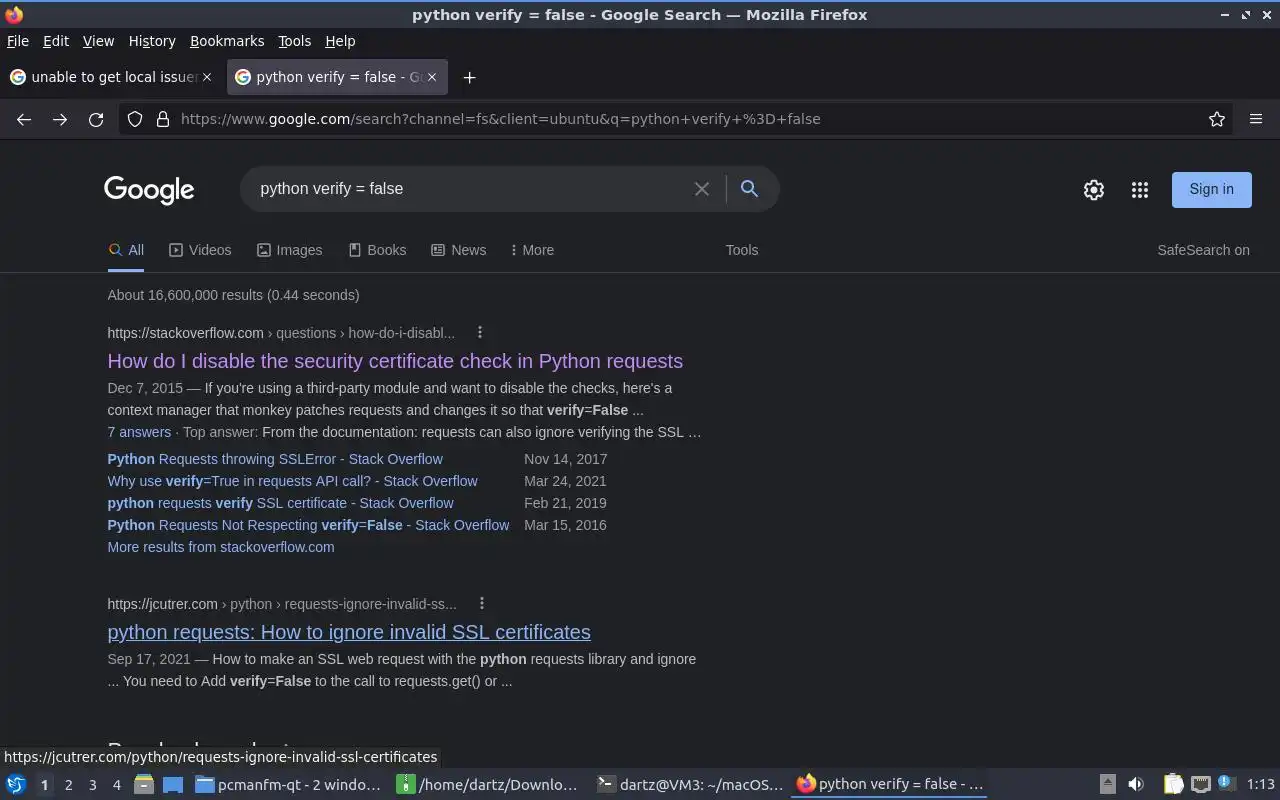The image size is (1280, 800).
Task: Open the Lubuntu start menu icon
Action: coord(16,785)
